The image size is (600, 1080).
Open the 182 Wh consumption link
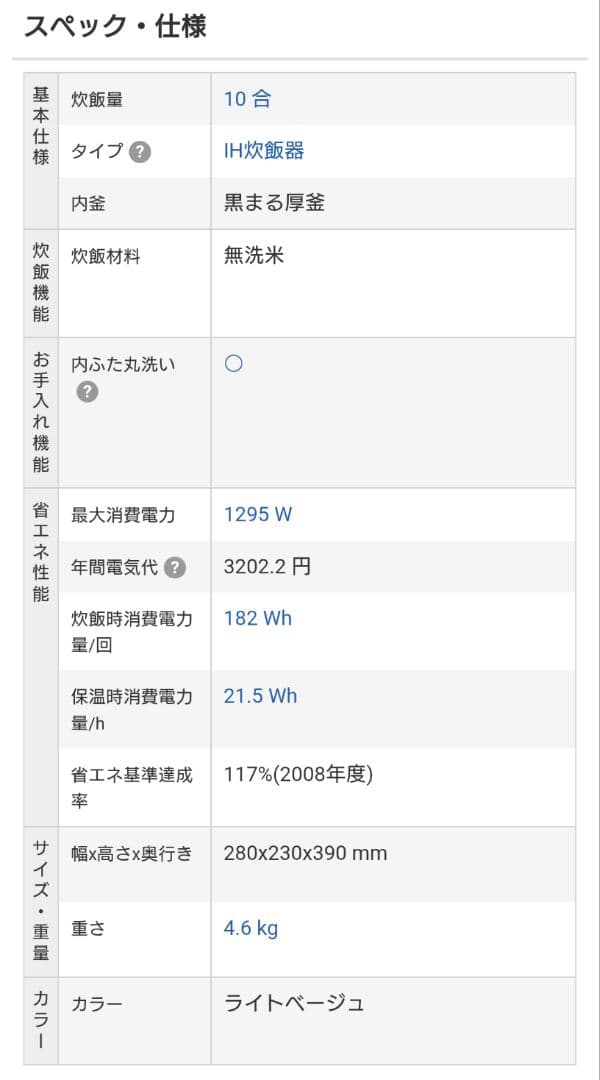point(258,618)
